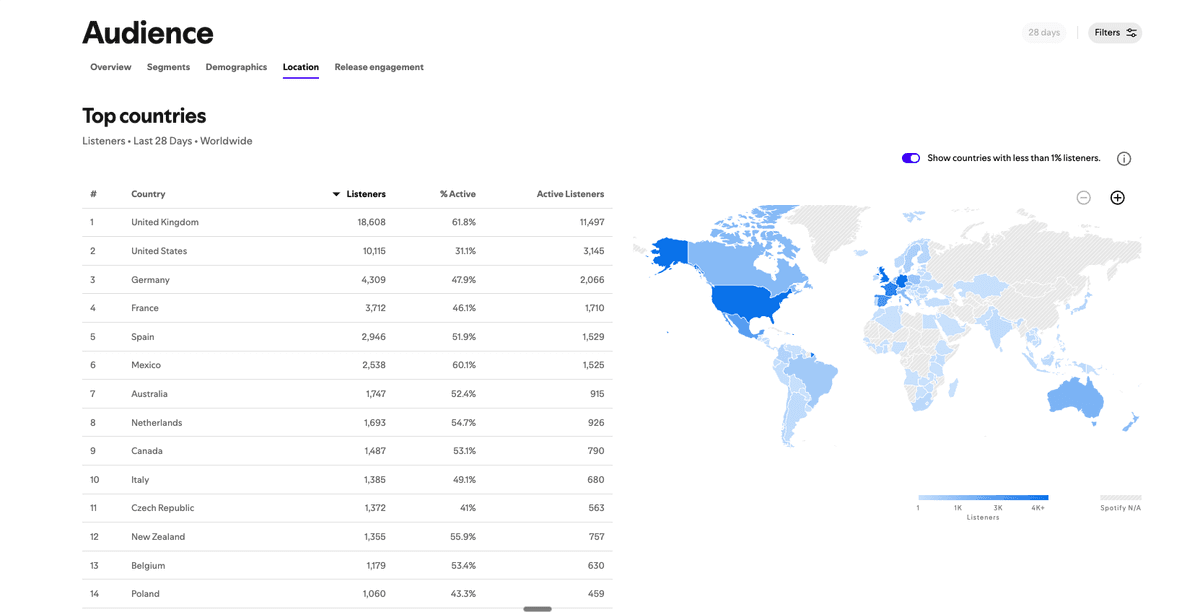Select the New Zealand row
The height and width of the screenshot is (615, 1200).
point(347,537)
